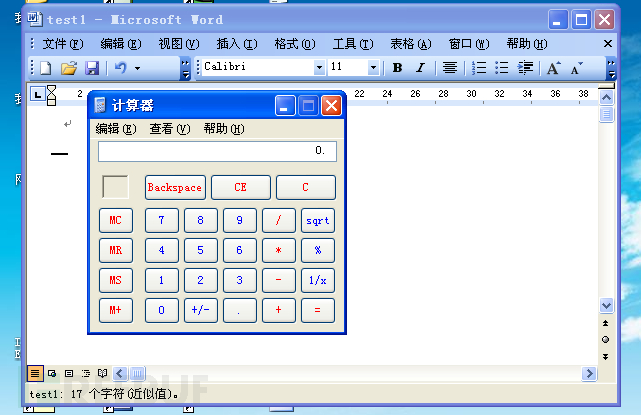Viewport: 641px width, 415px height.
Task: Click calculator digit 7
Action: point(161,220)
